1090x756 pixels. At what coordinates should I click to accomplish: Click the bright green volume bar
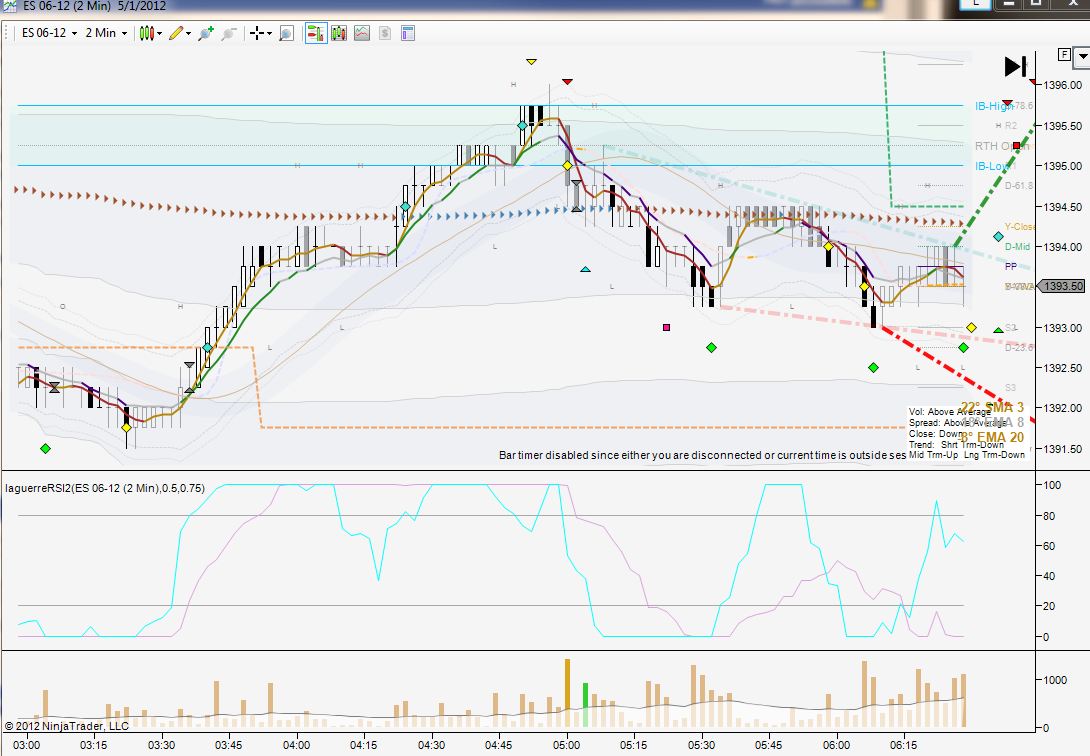tap(585, 705)
